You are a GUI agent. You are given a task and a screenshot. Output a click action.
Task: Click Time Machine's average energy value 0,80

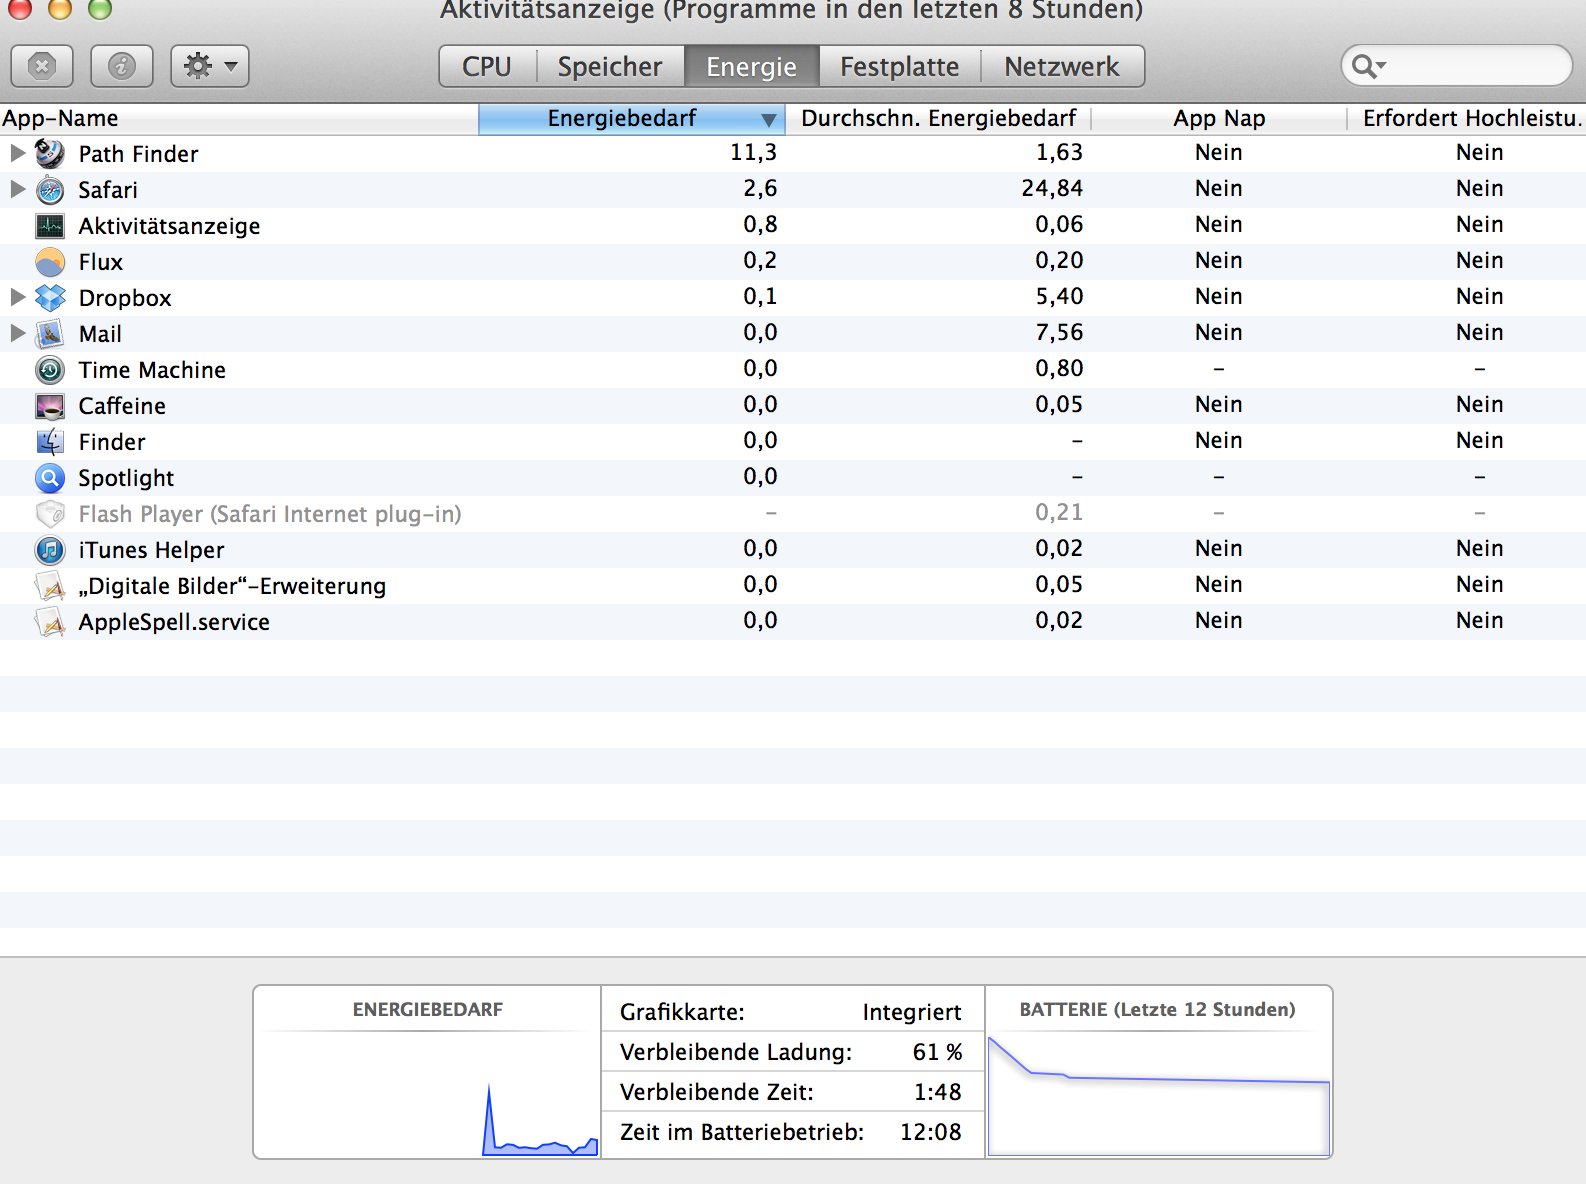coord(1059,368)
